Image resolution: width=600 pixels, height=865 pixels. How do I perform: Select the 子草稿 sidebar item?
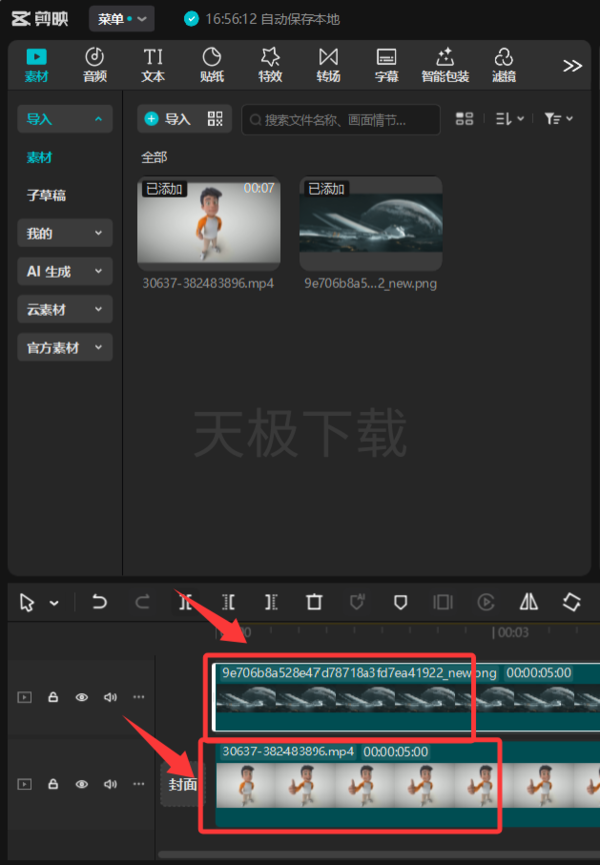tap(46, 195)
